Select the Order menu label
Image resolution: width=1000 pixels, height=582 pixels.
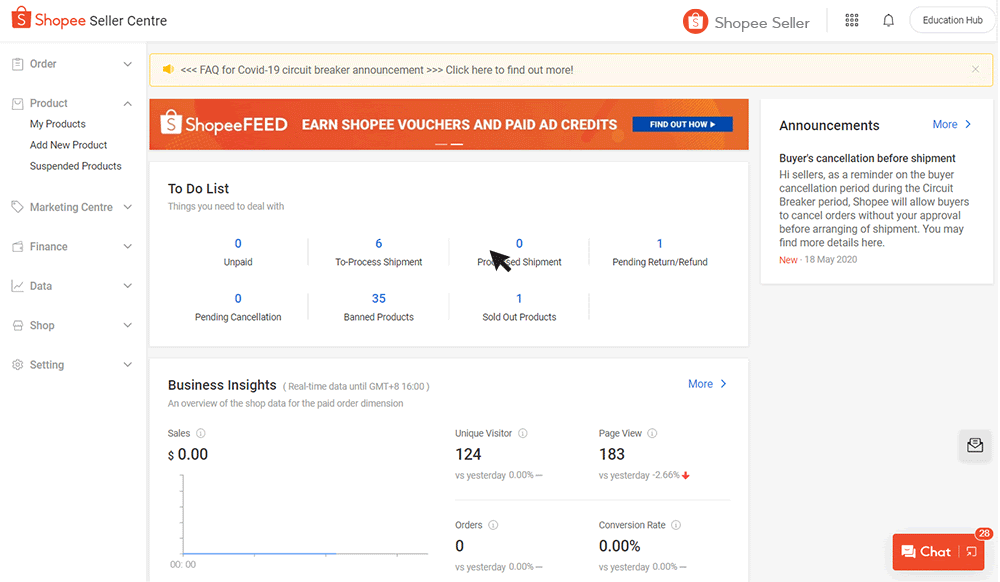click(43, 64)
